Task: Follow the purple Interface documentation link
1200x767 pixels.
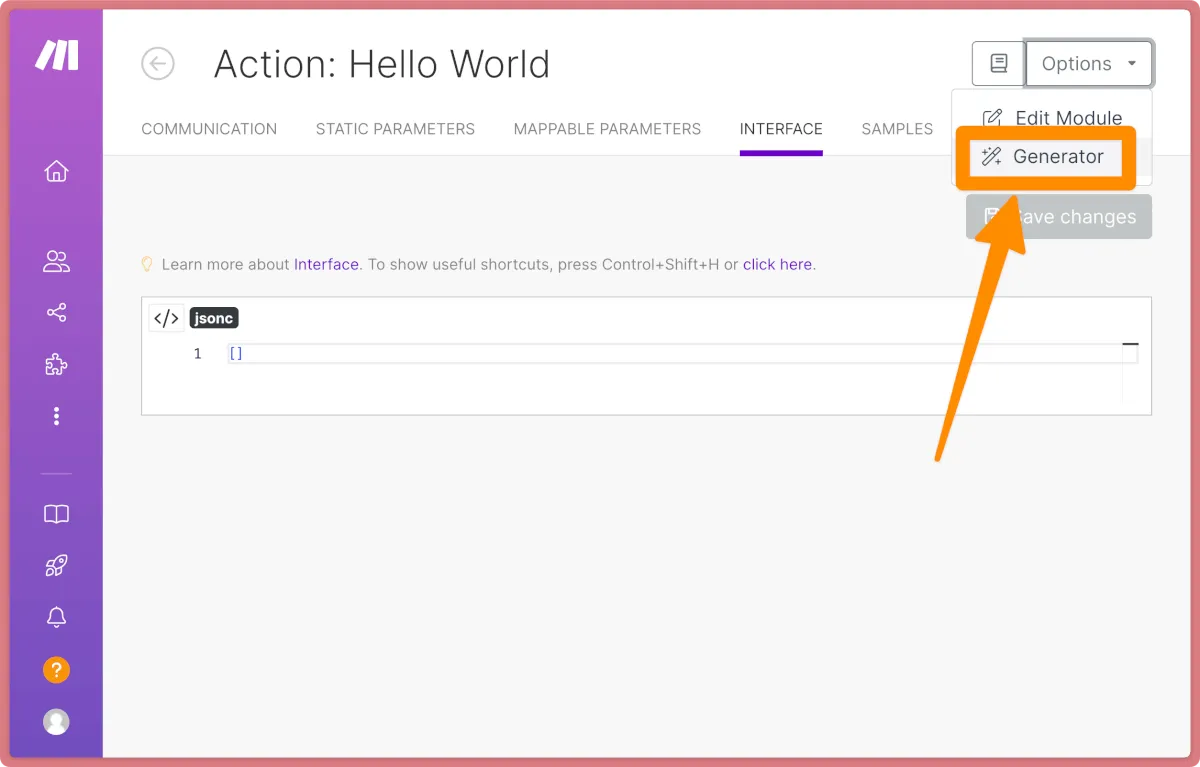Action: (x=326, y=265)
